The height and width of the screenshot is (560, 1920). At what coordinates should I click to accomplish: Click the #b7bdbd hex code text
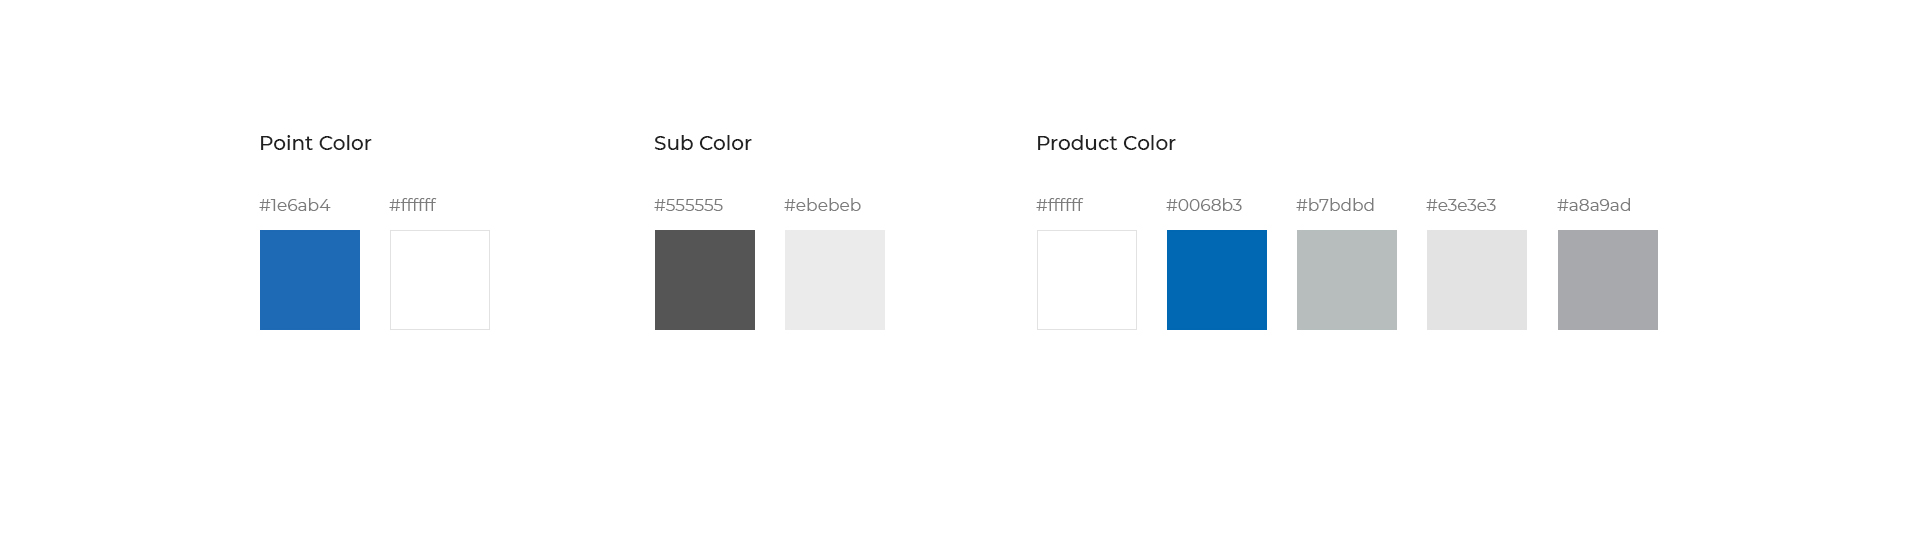(x=1335, y=205)
